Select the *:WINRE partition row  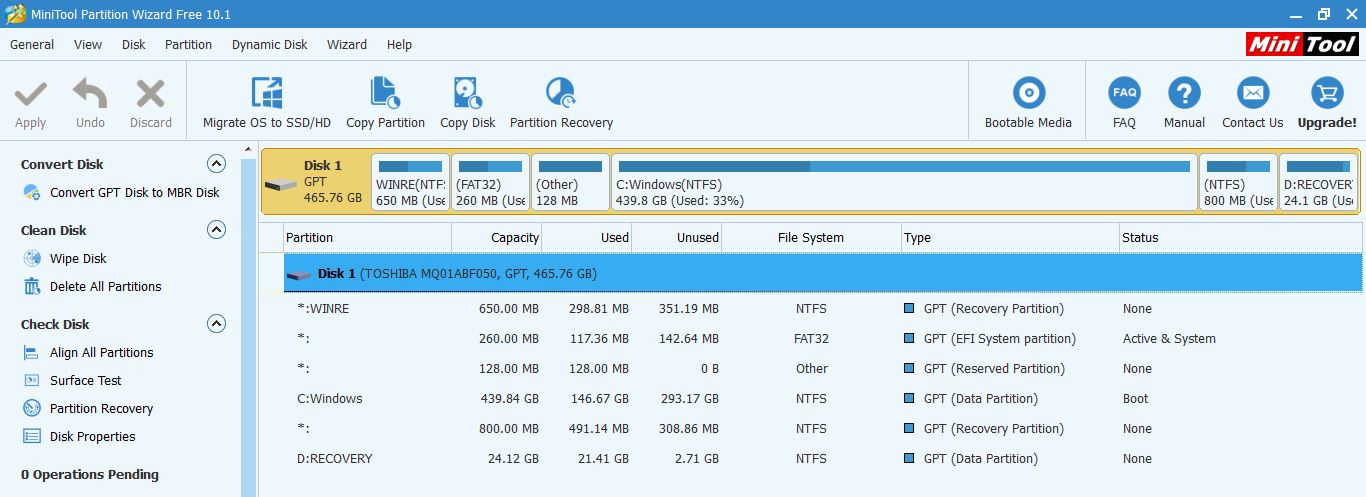tap(823, 309)
